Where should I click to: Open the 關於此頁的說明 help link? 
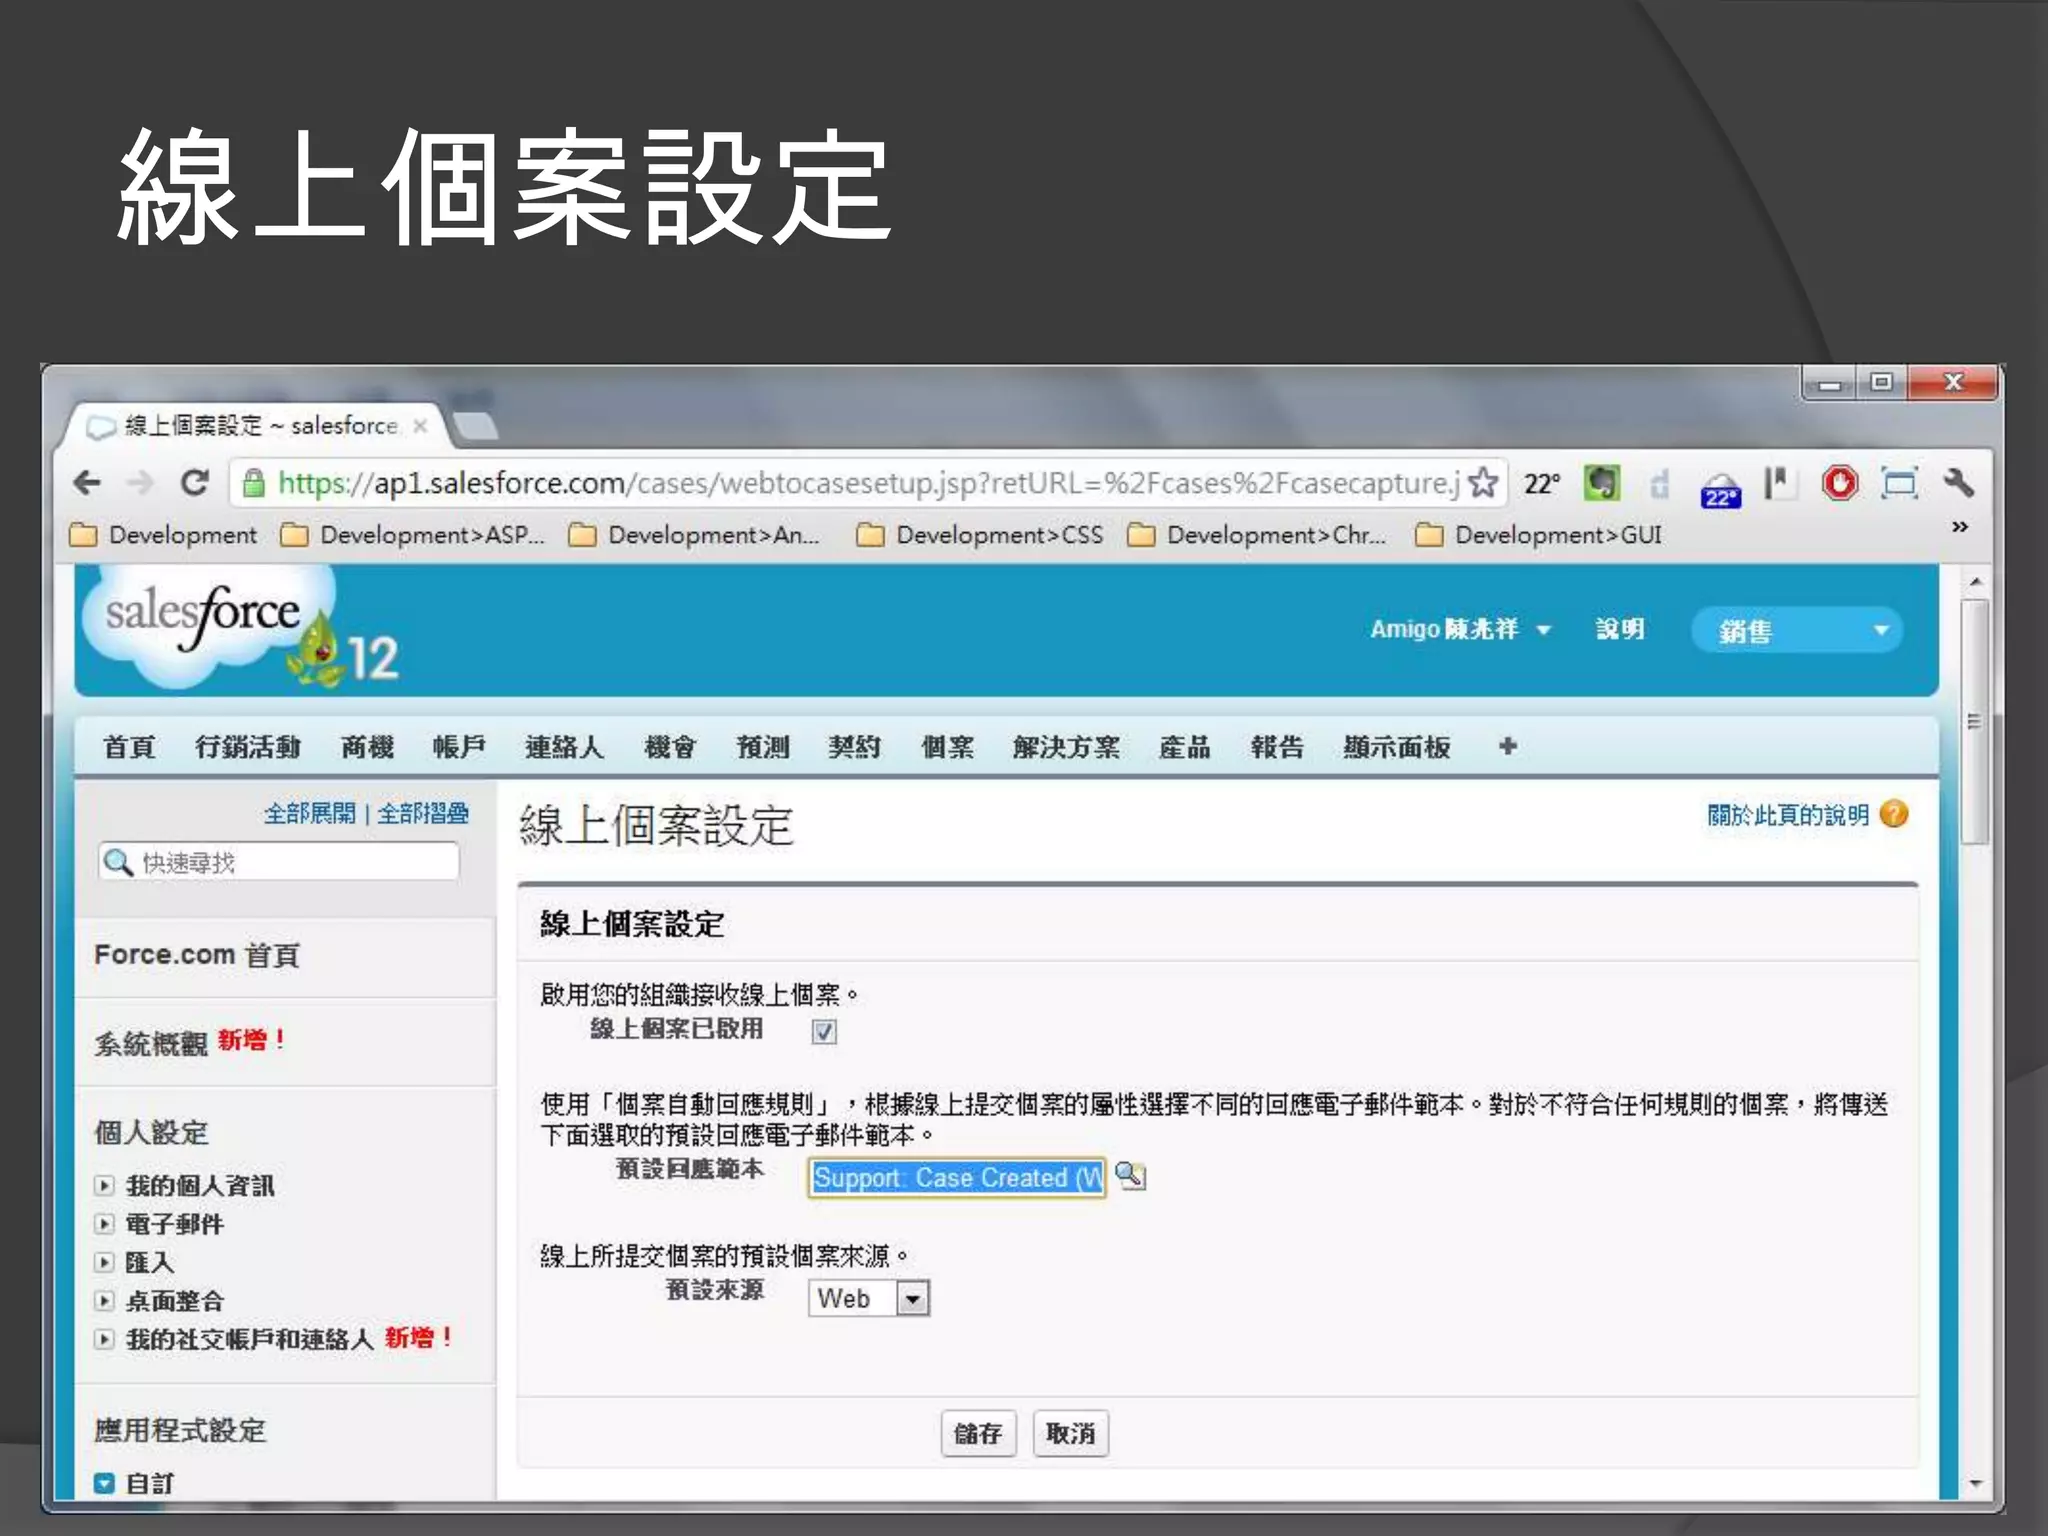(1787, 815)
